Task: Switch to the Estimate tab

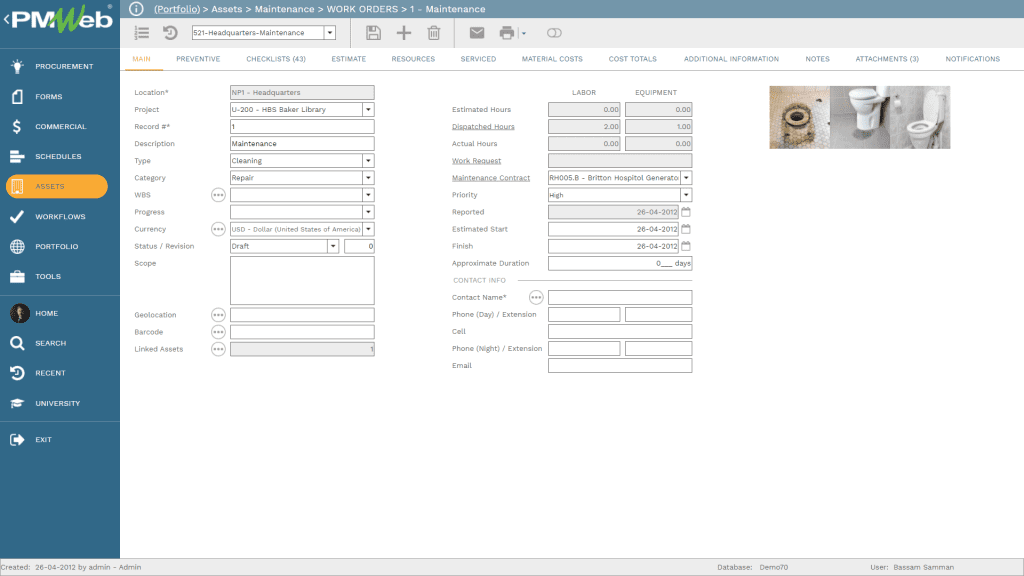Action: [349, 59]
